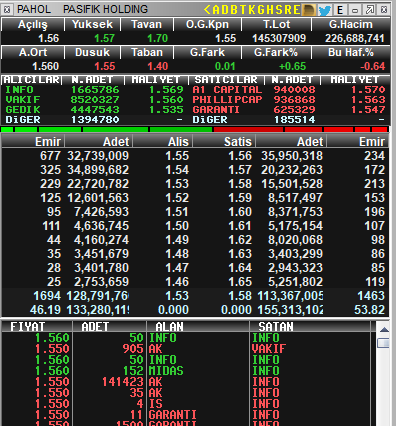Click the gold-colored icon in title bar

pyautogui.click(x=309, y=10)
